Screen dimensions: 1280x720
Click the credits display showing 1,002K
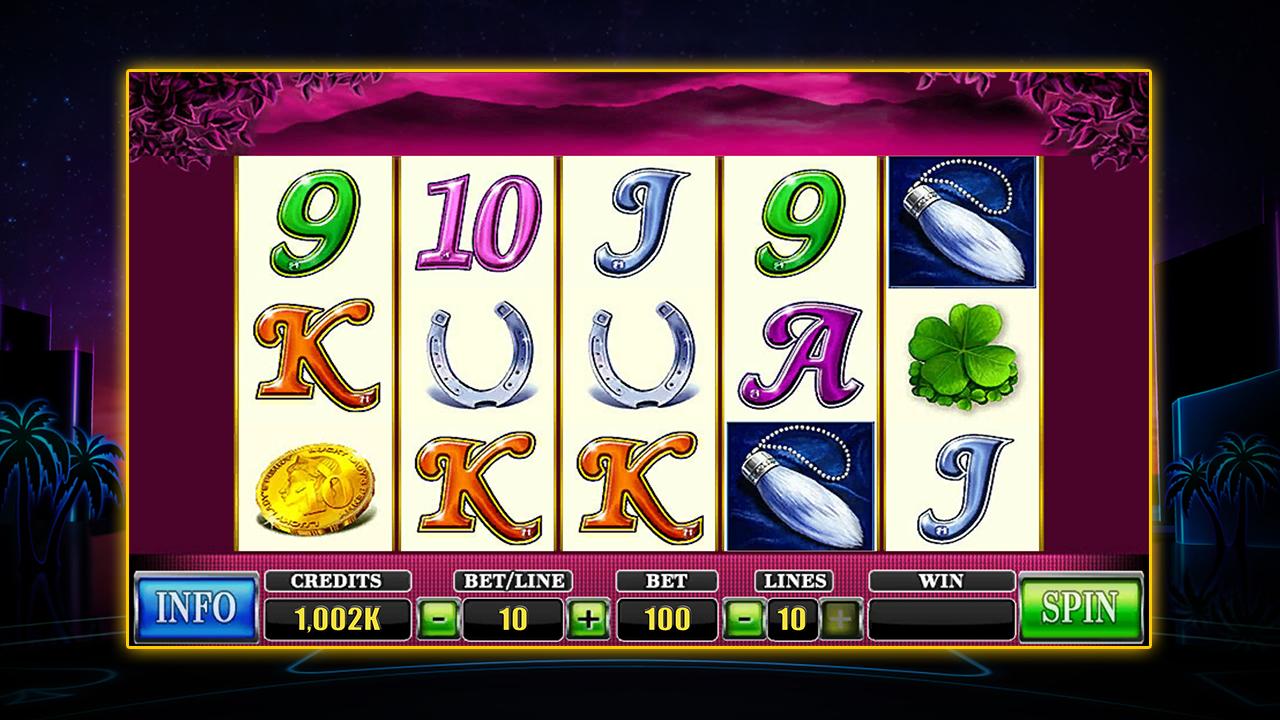coord(337,619)
